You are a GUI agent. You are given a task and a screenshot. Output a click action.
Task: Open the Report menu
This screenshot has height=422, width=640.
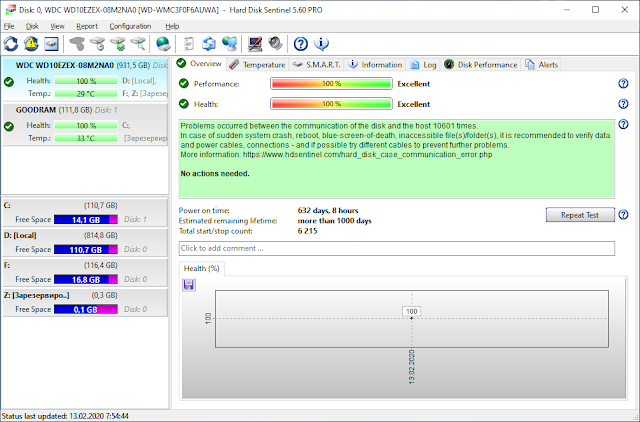click(87, 26)
